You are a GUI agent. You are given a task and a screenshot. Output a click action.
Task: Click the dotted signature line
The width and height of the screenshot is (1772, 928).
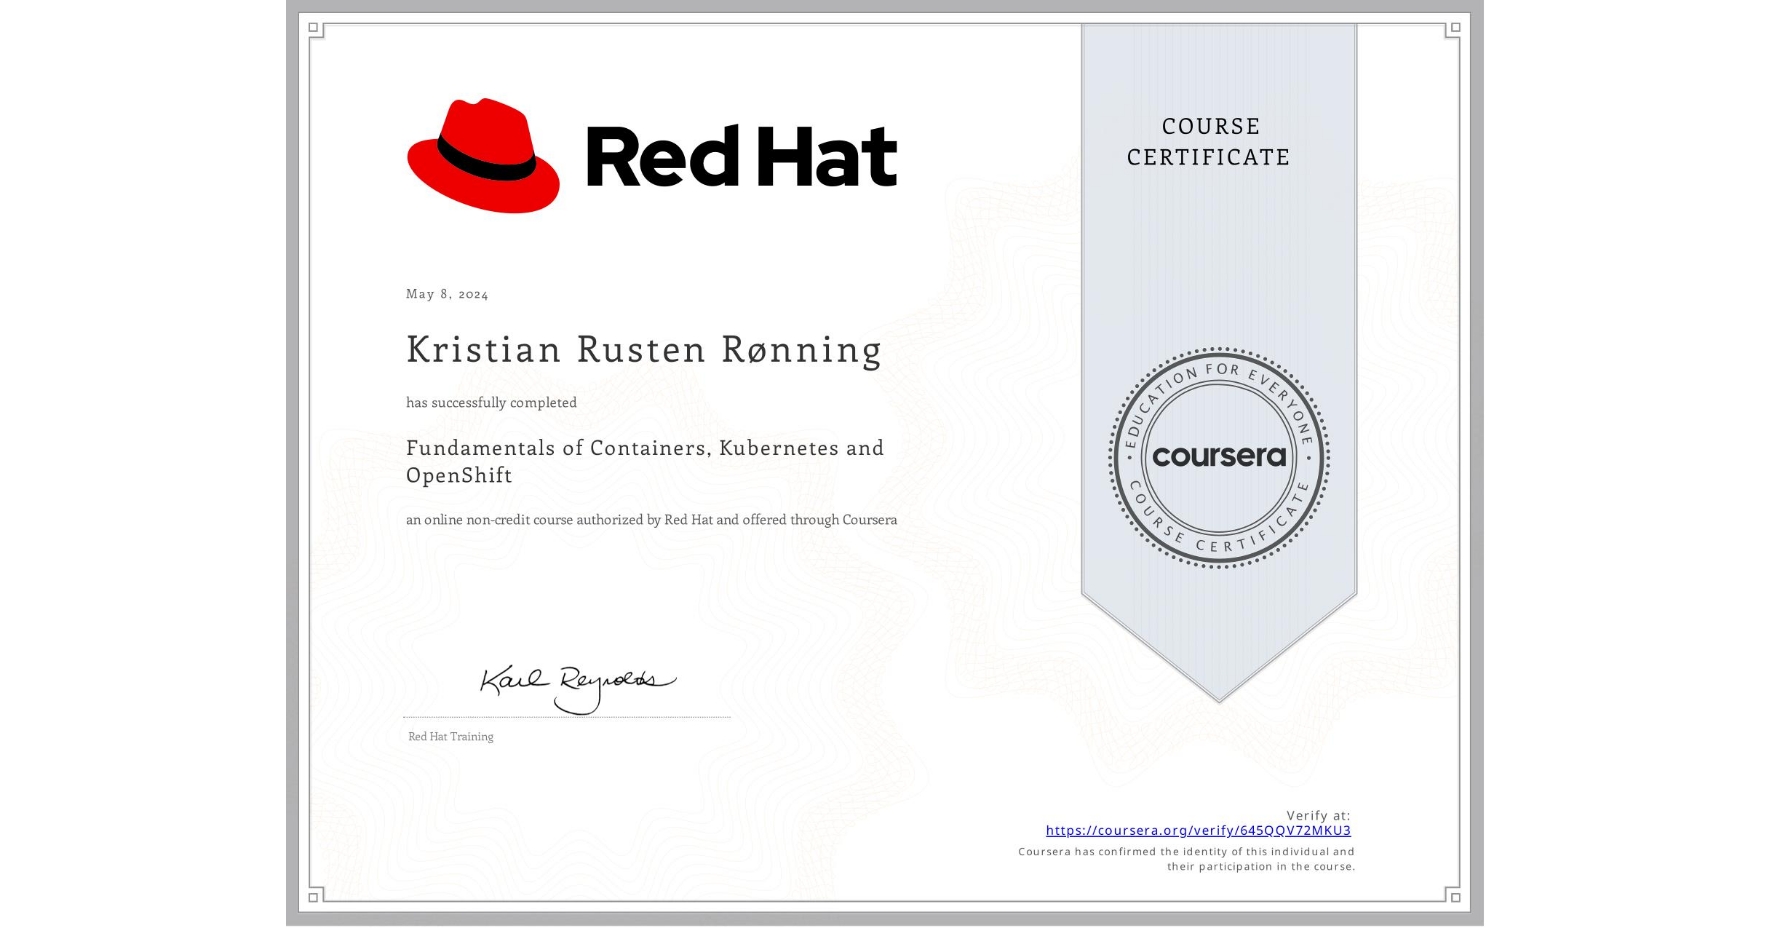[x=566, y=715]
